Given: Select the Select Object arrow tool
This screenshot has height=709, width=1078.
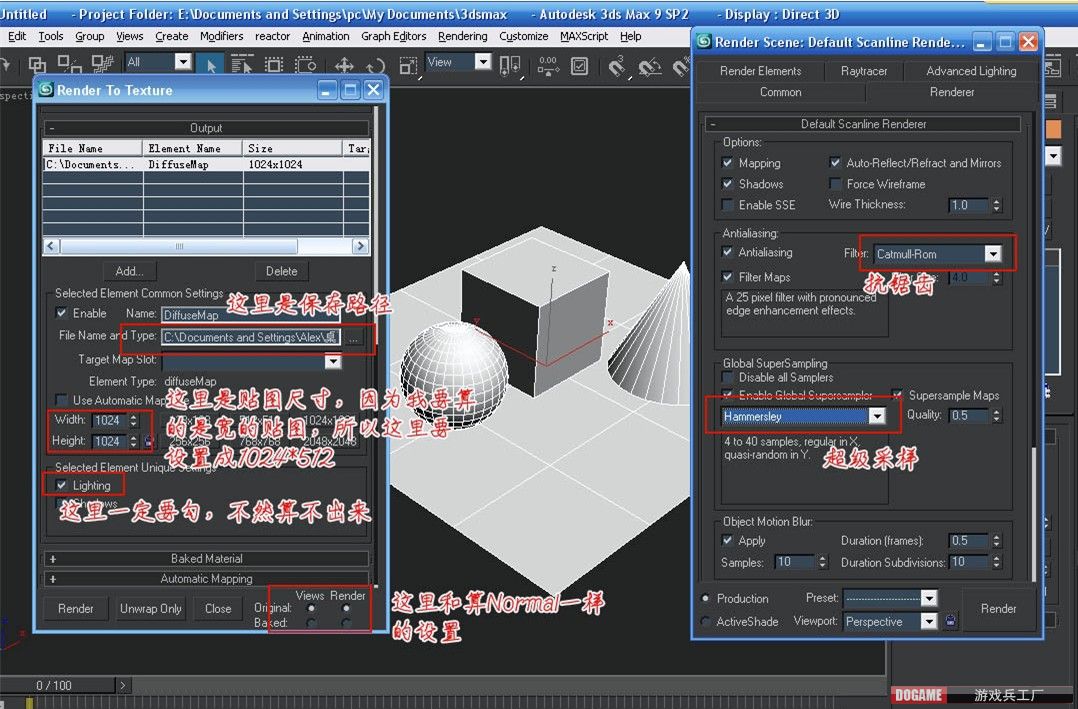Looking at the screenshot, I should 211,65.
